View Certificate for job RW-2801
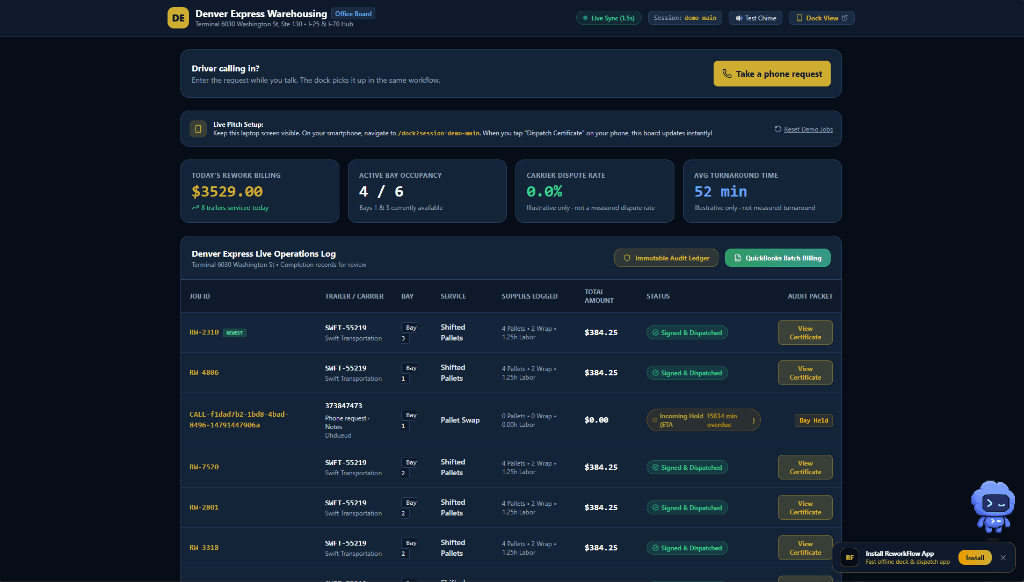 pos(805,508)
